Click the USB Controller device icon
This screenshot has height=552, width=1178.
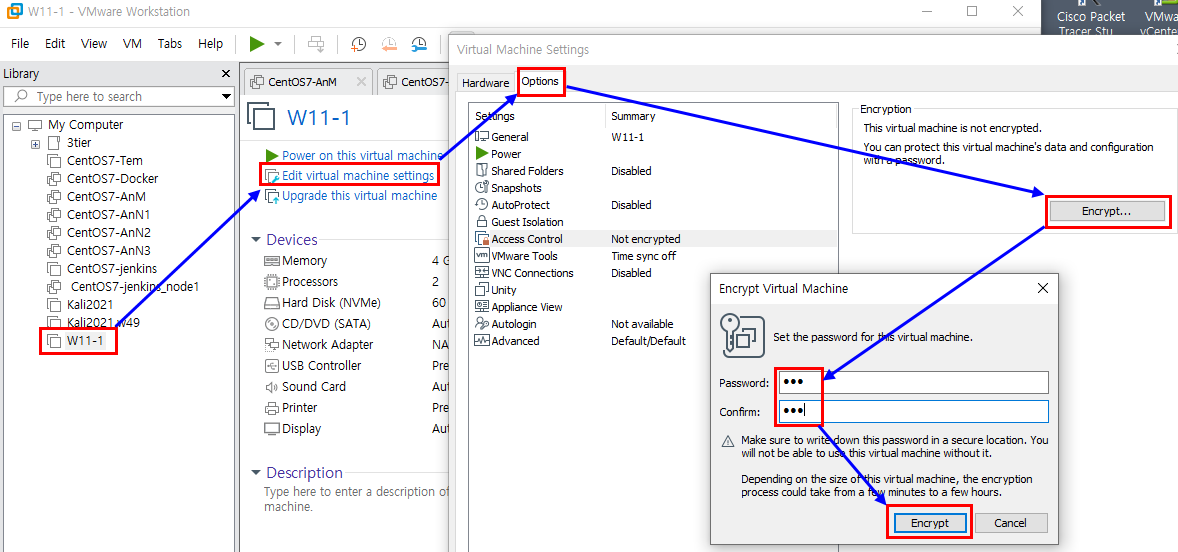pyautogui.click(x=271, y=366)
